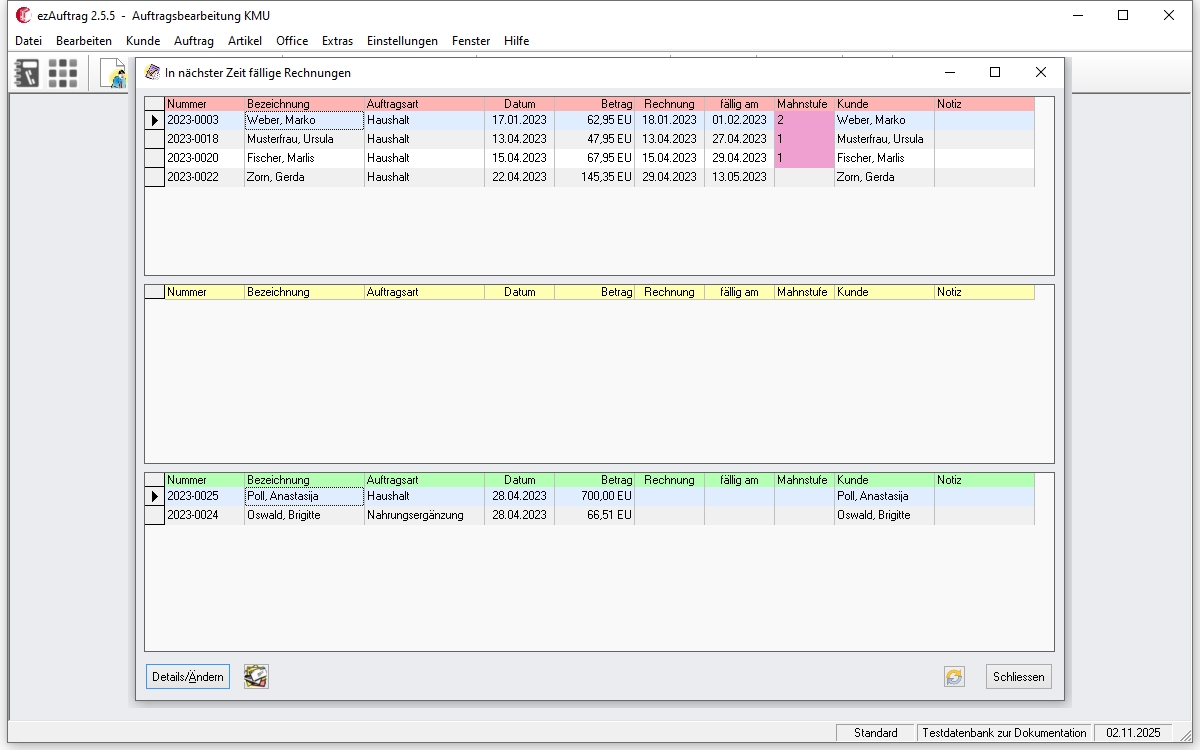Sort red table by Betrag header
This screenshot has height=750, width=1200.
coord(595,104)
